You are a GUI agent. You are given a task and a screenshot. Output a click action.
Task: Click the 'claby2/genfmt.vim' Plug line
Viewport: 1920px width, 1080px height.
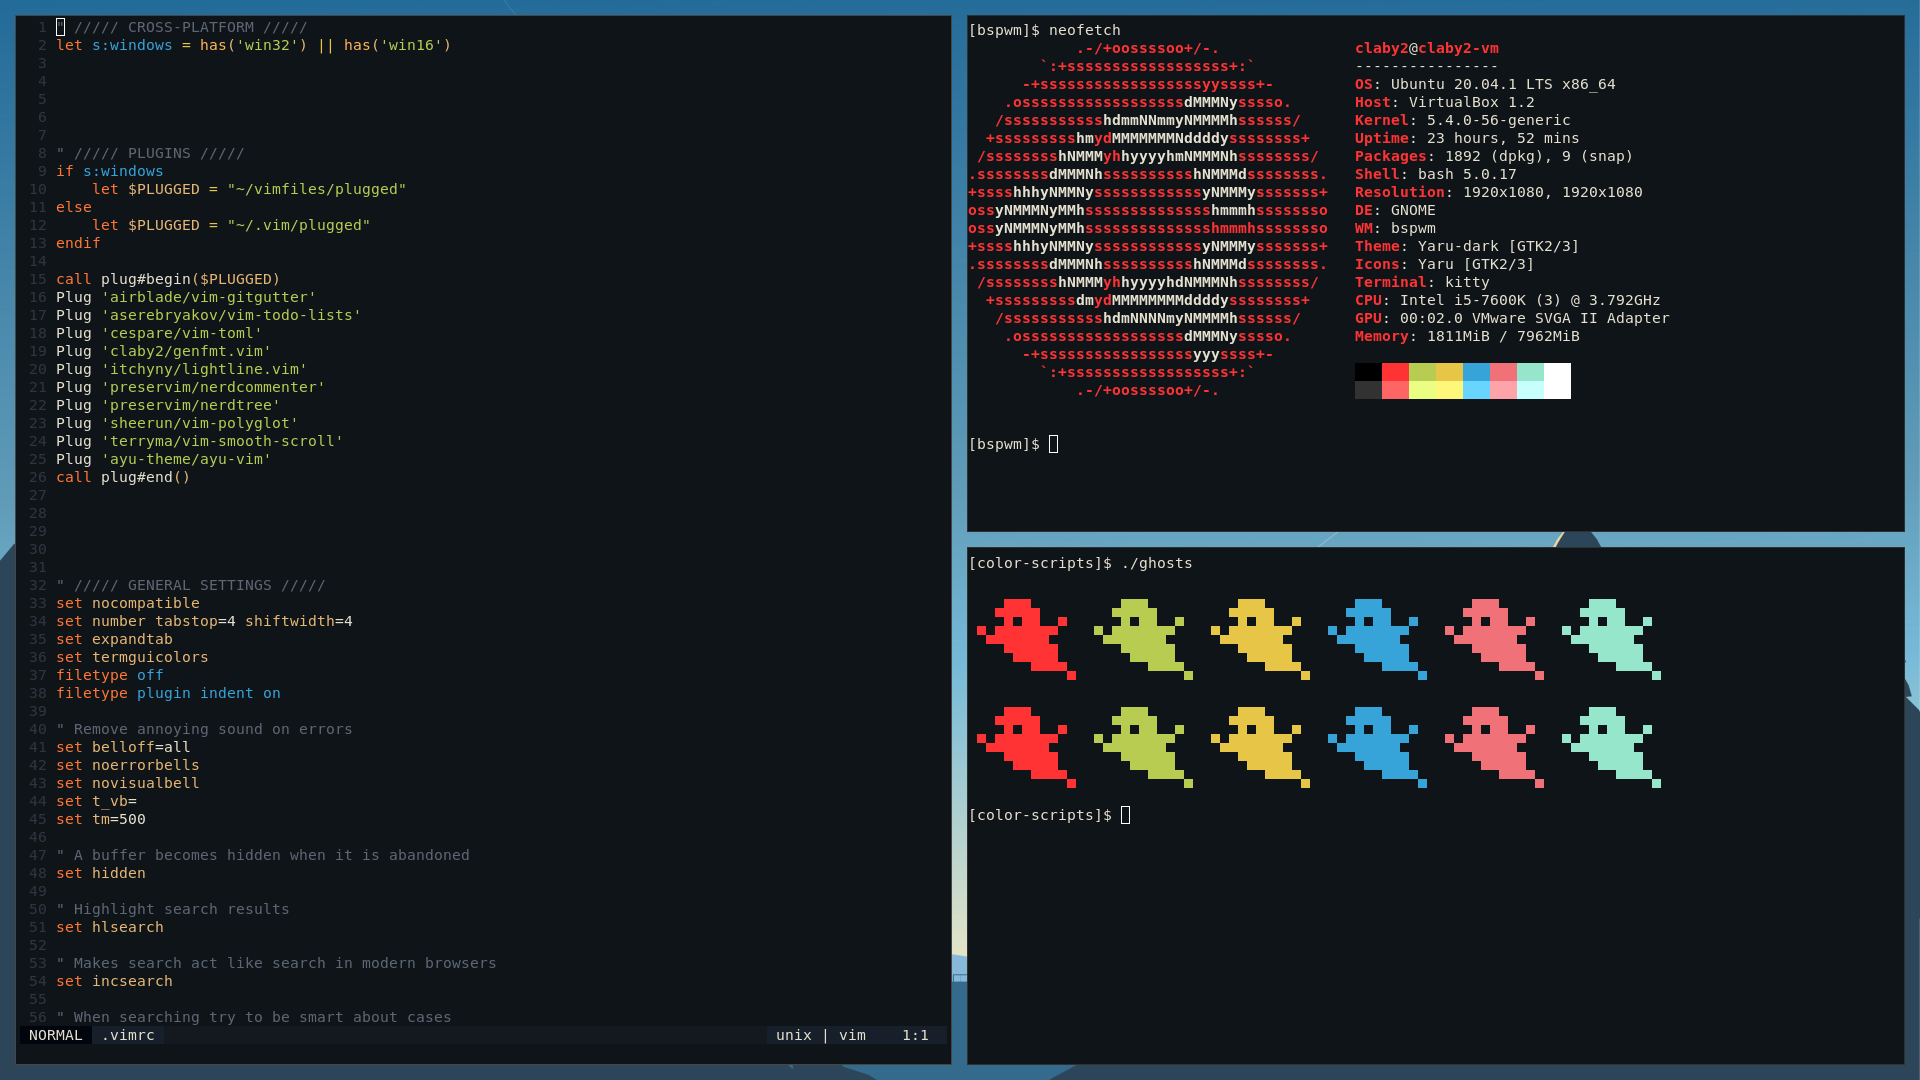coord(164,351)
